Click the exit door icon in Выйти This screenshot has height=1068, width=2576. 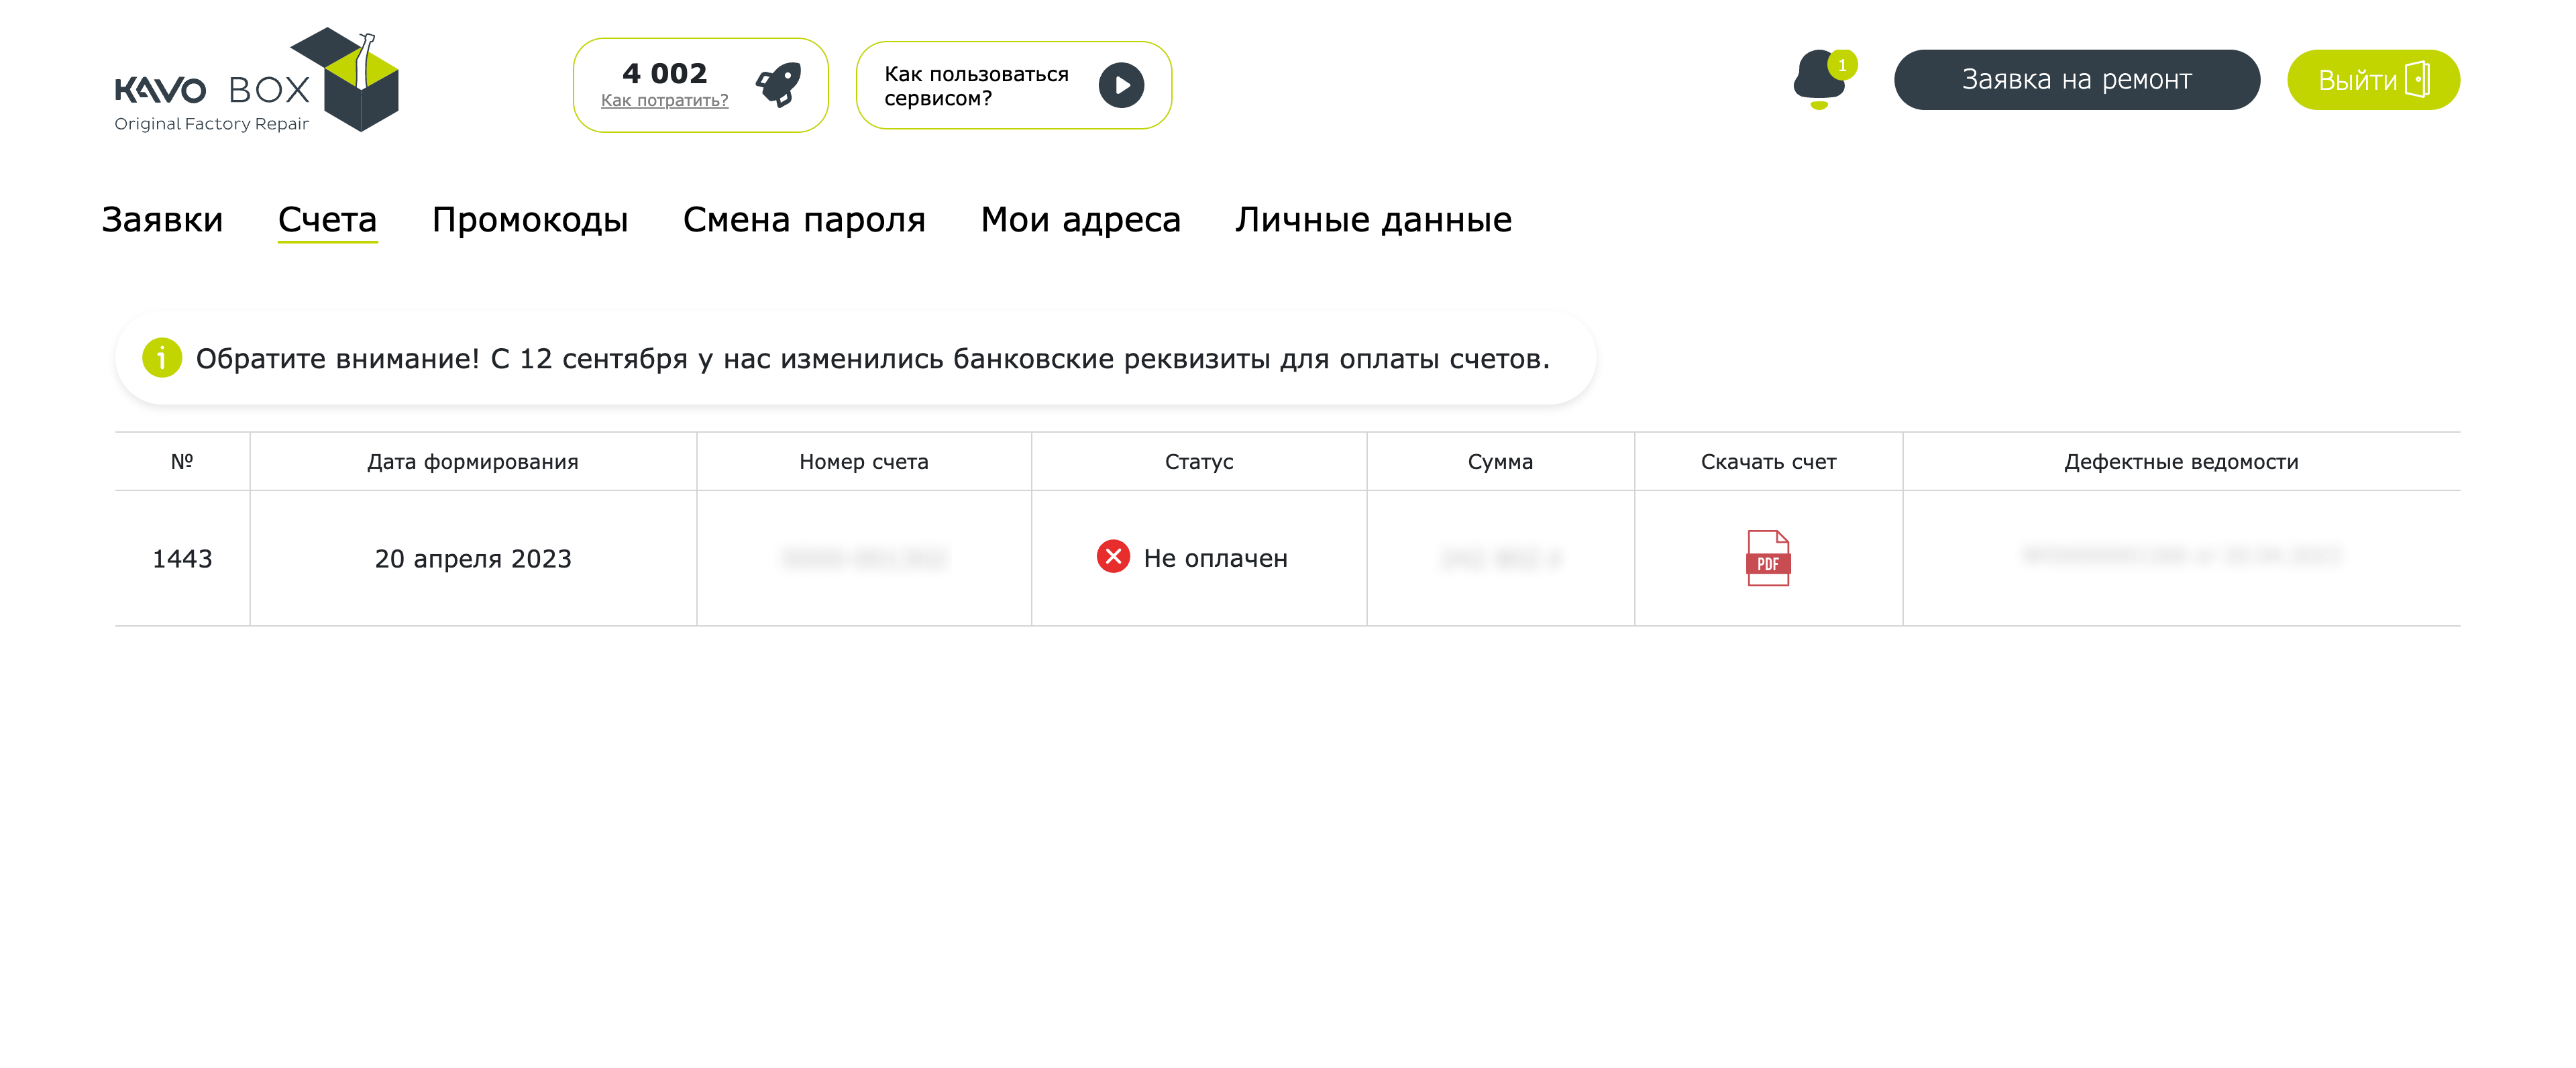click(x=2418, y=79)
